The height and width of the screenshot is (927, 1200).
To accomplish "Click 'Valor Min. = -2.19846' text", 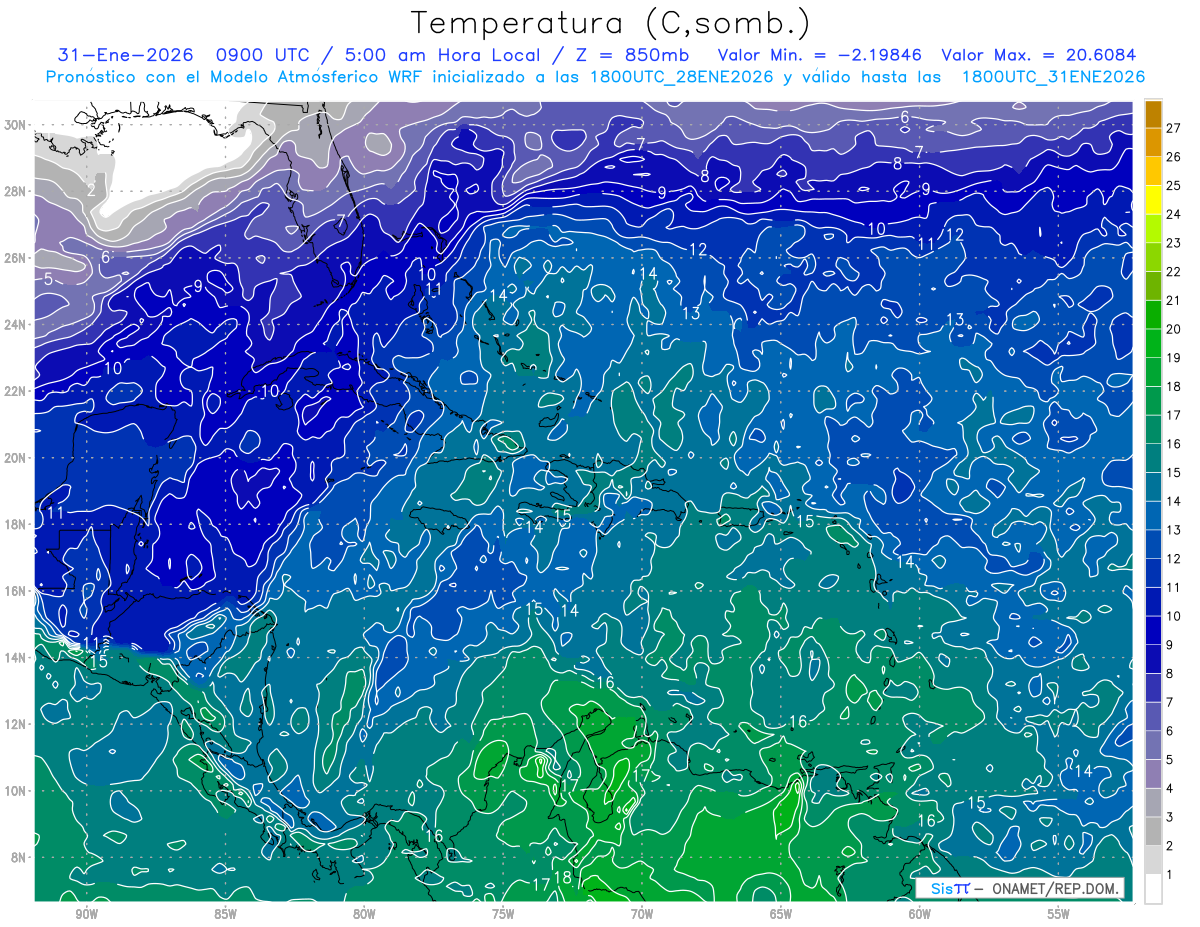I will [820, 55].
